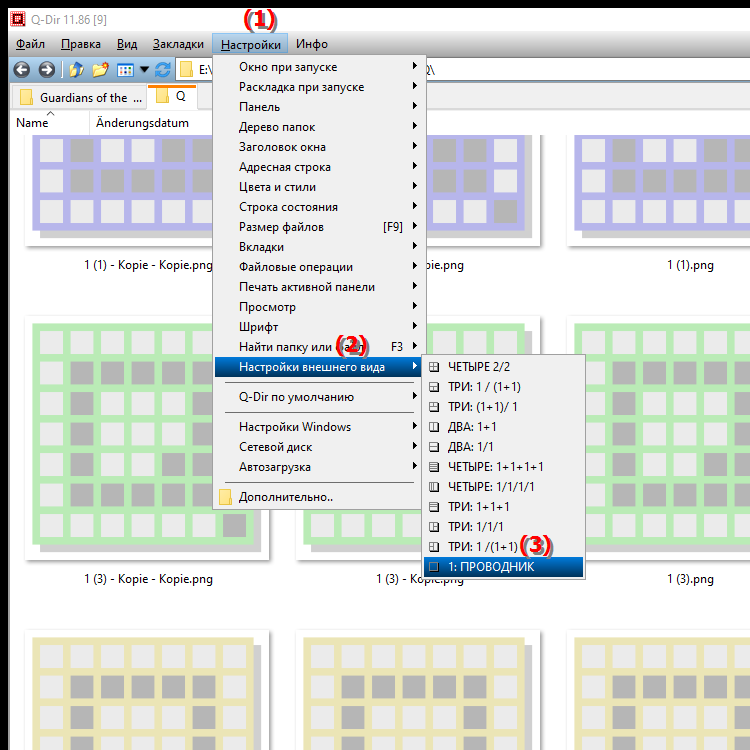The width and height of the screenshot is (750, 750).
Task: Switch to the Q folder tab
Action: (x=172, y=97)
